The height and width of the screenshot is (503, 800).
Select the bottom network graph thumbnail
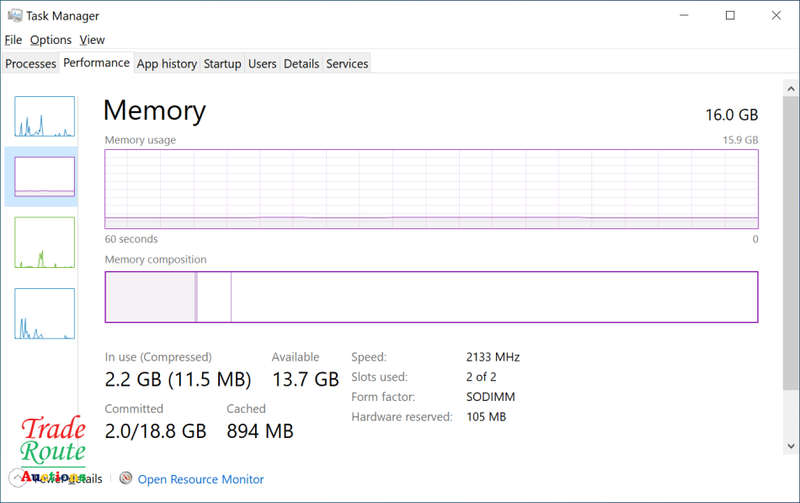pyautogui.click(x=44, y=313)
